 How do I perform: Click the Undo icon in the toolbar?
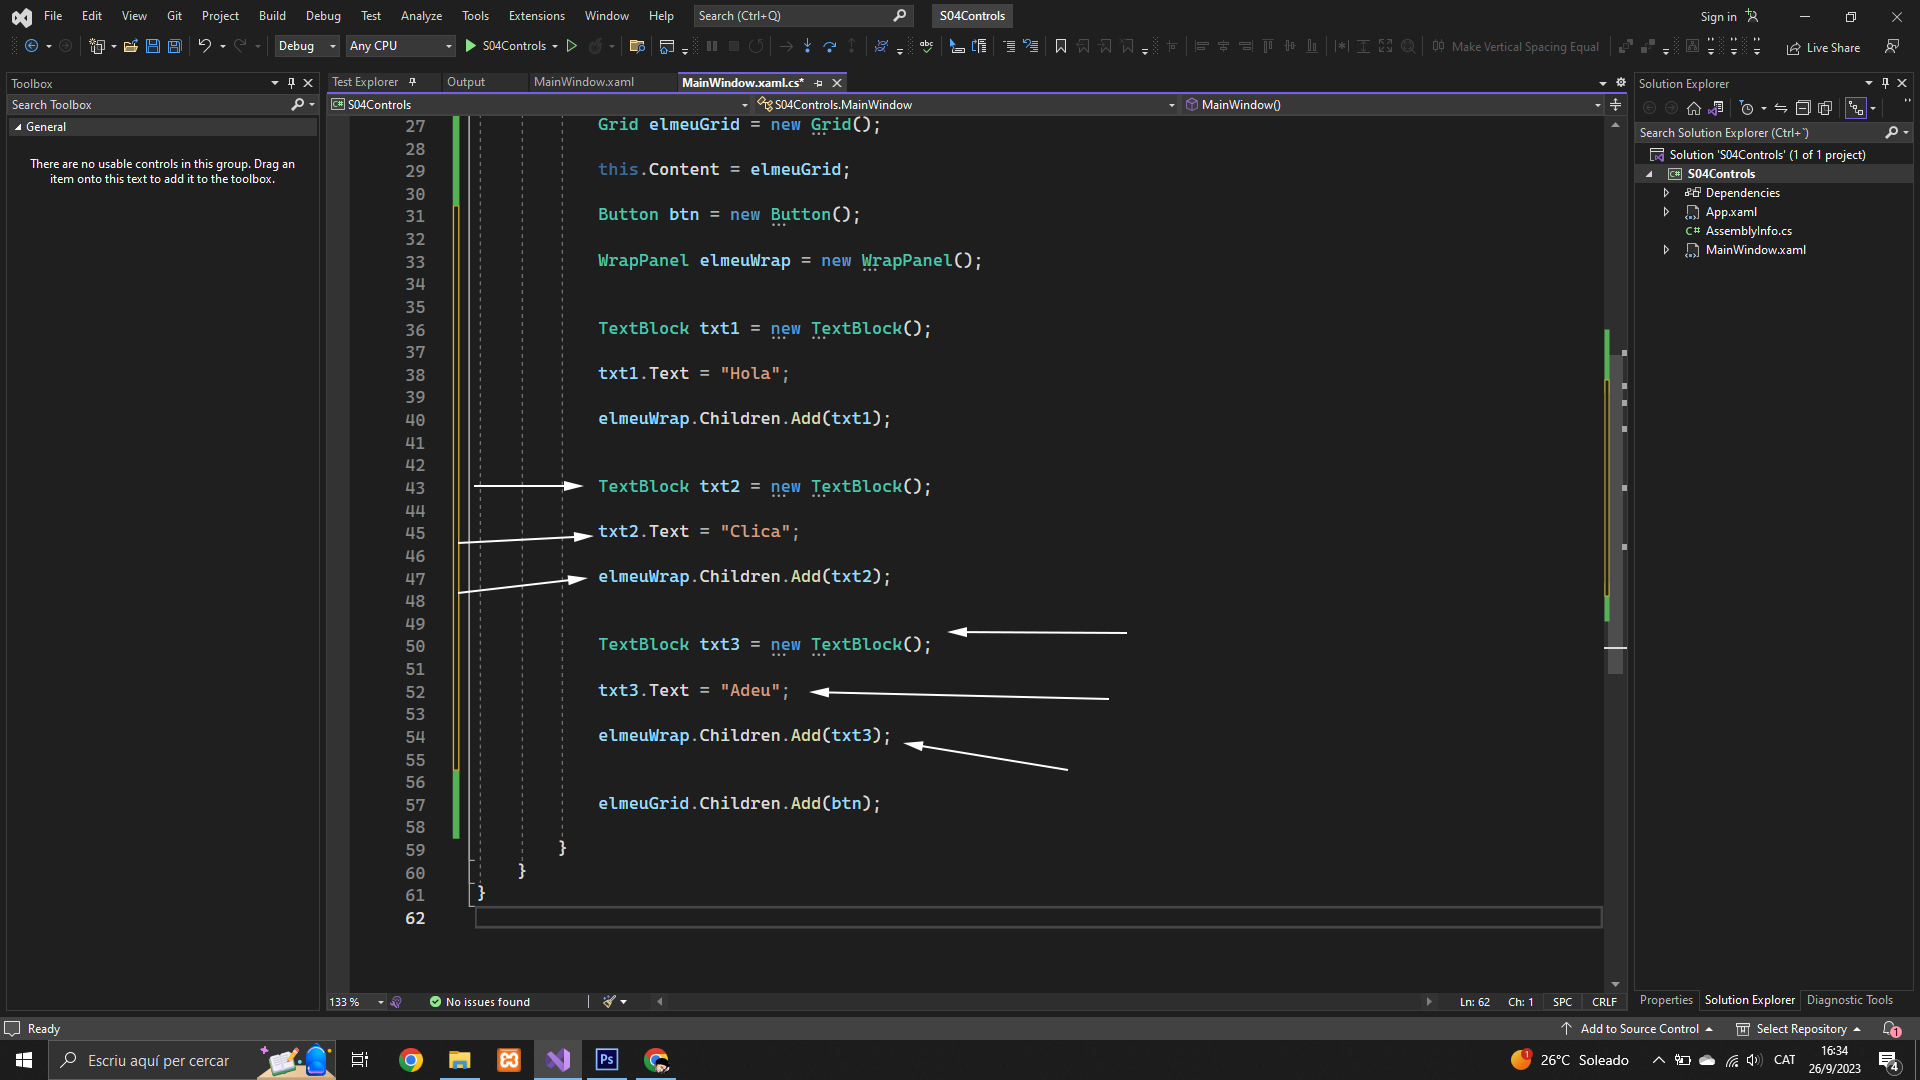tap(204, 46)
